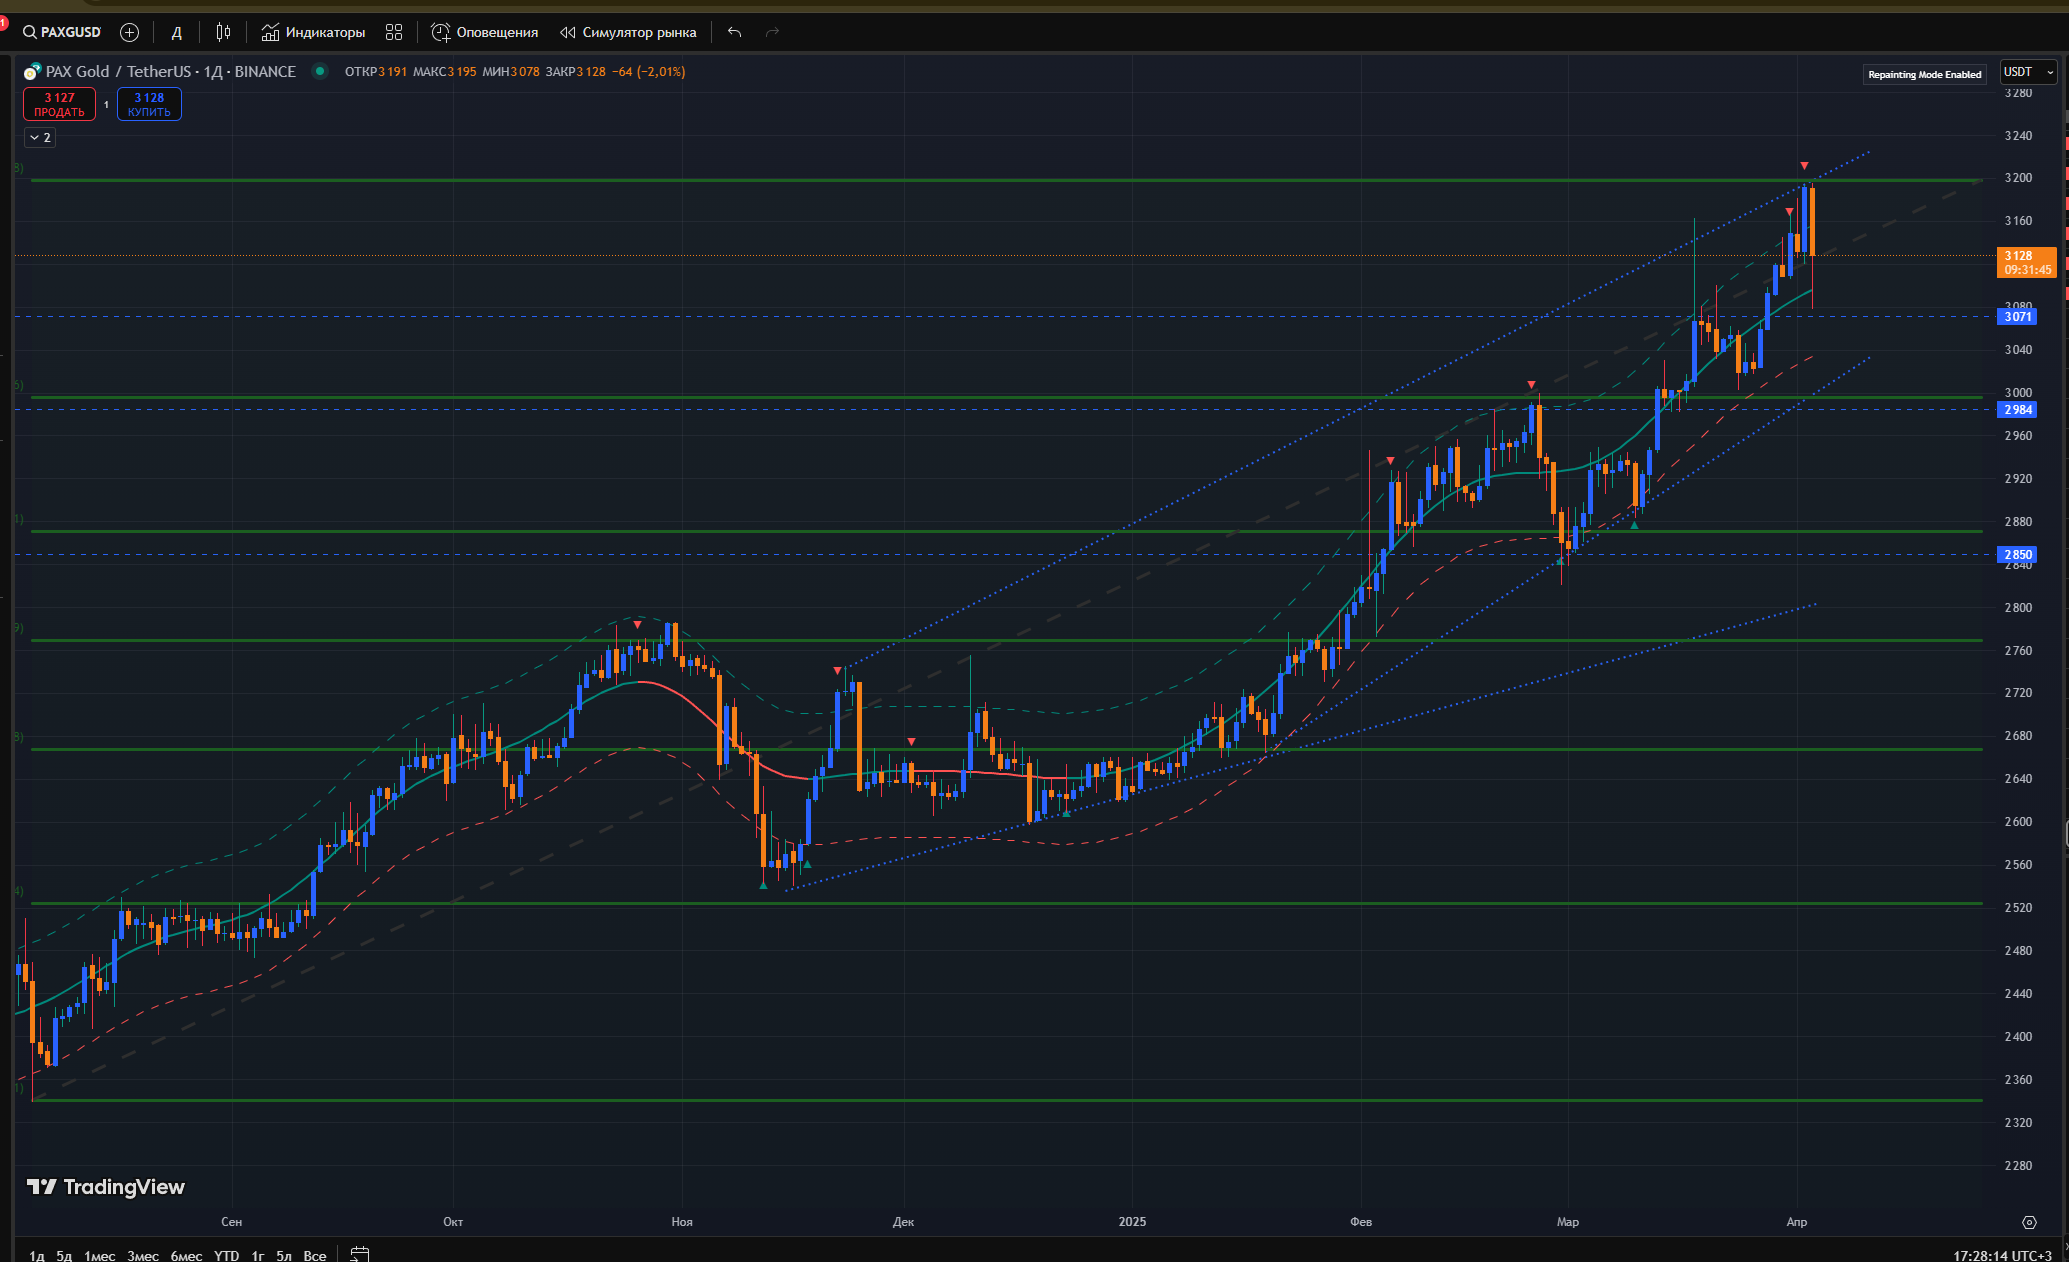Viewport: 2069px width, 1262px height.
Task: Open the Д chart interval menu
Action: pyautogui.click(x=176, y=32)
